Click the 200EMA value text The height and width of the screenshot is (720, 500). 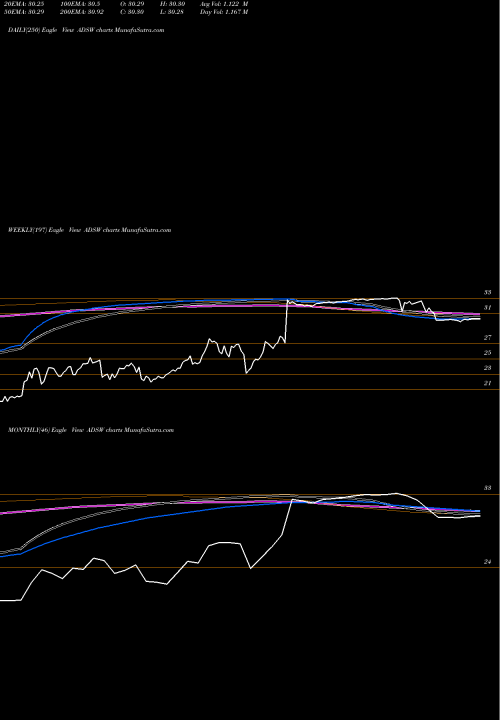point(80,12)
